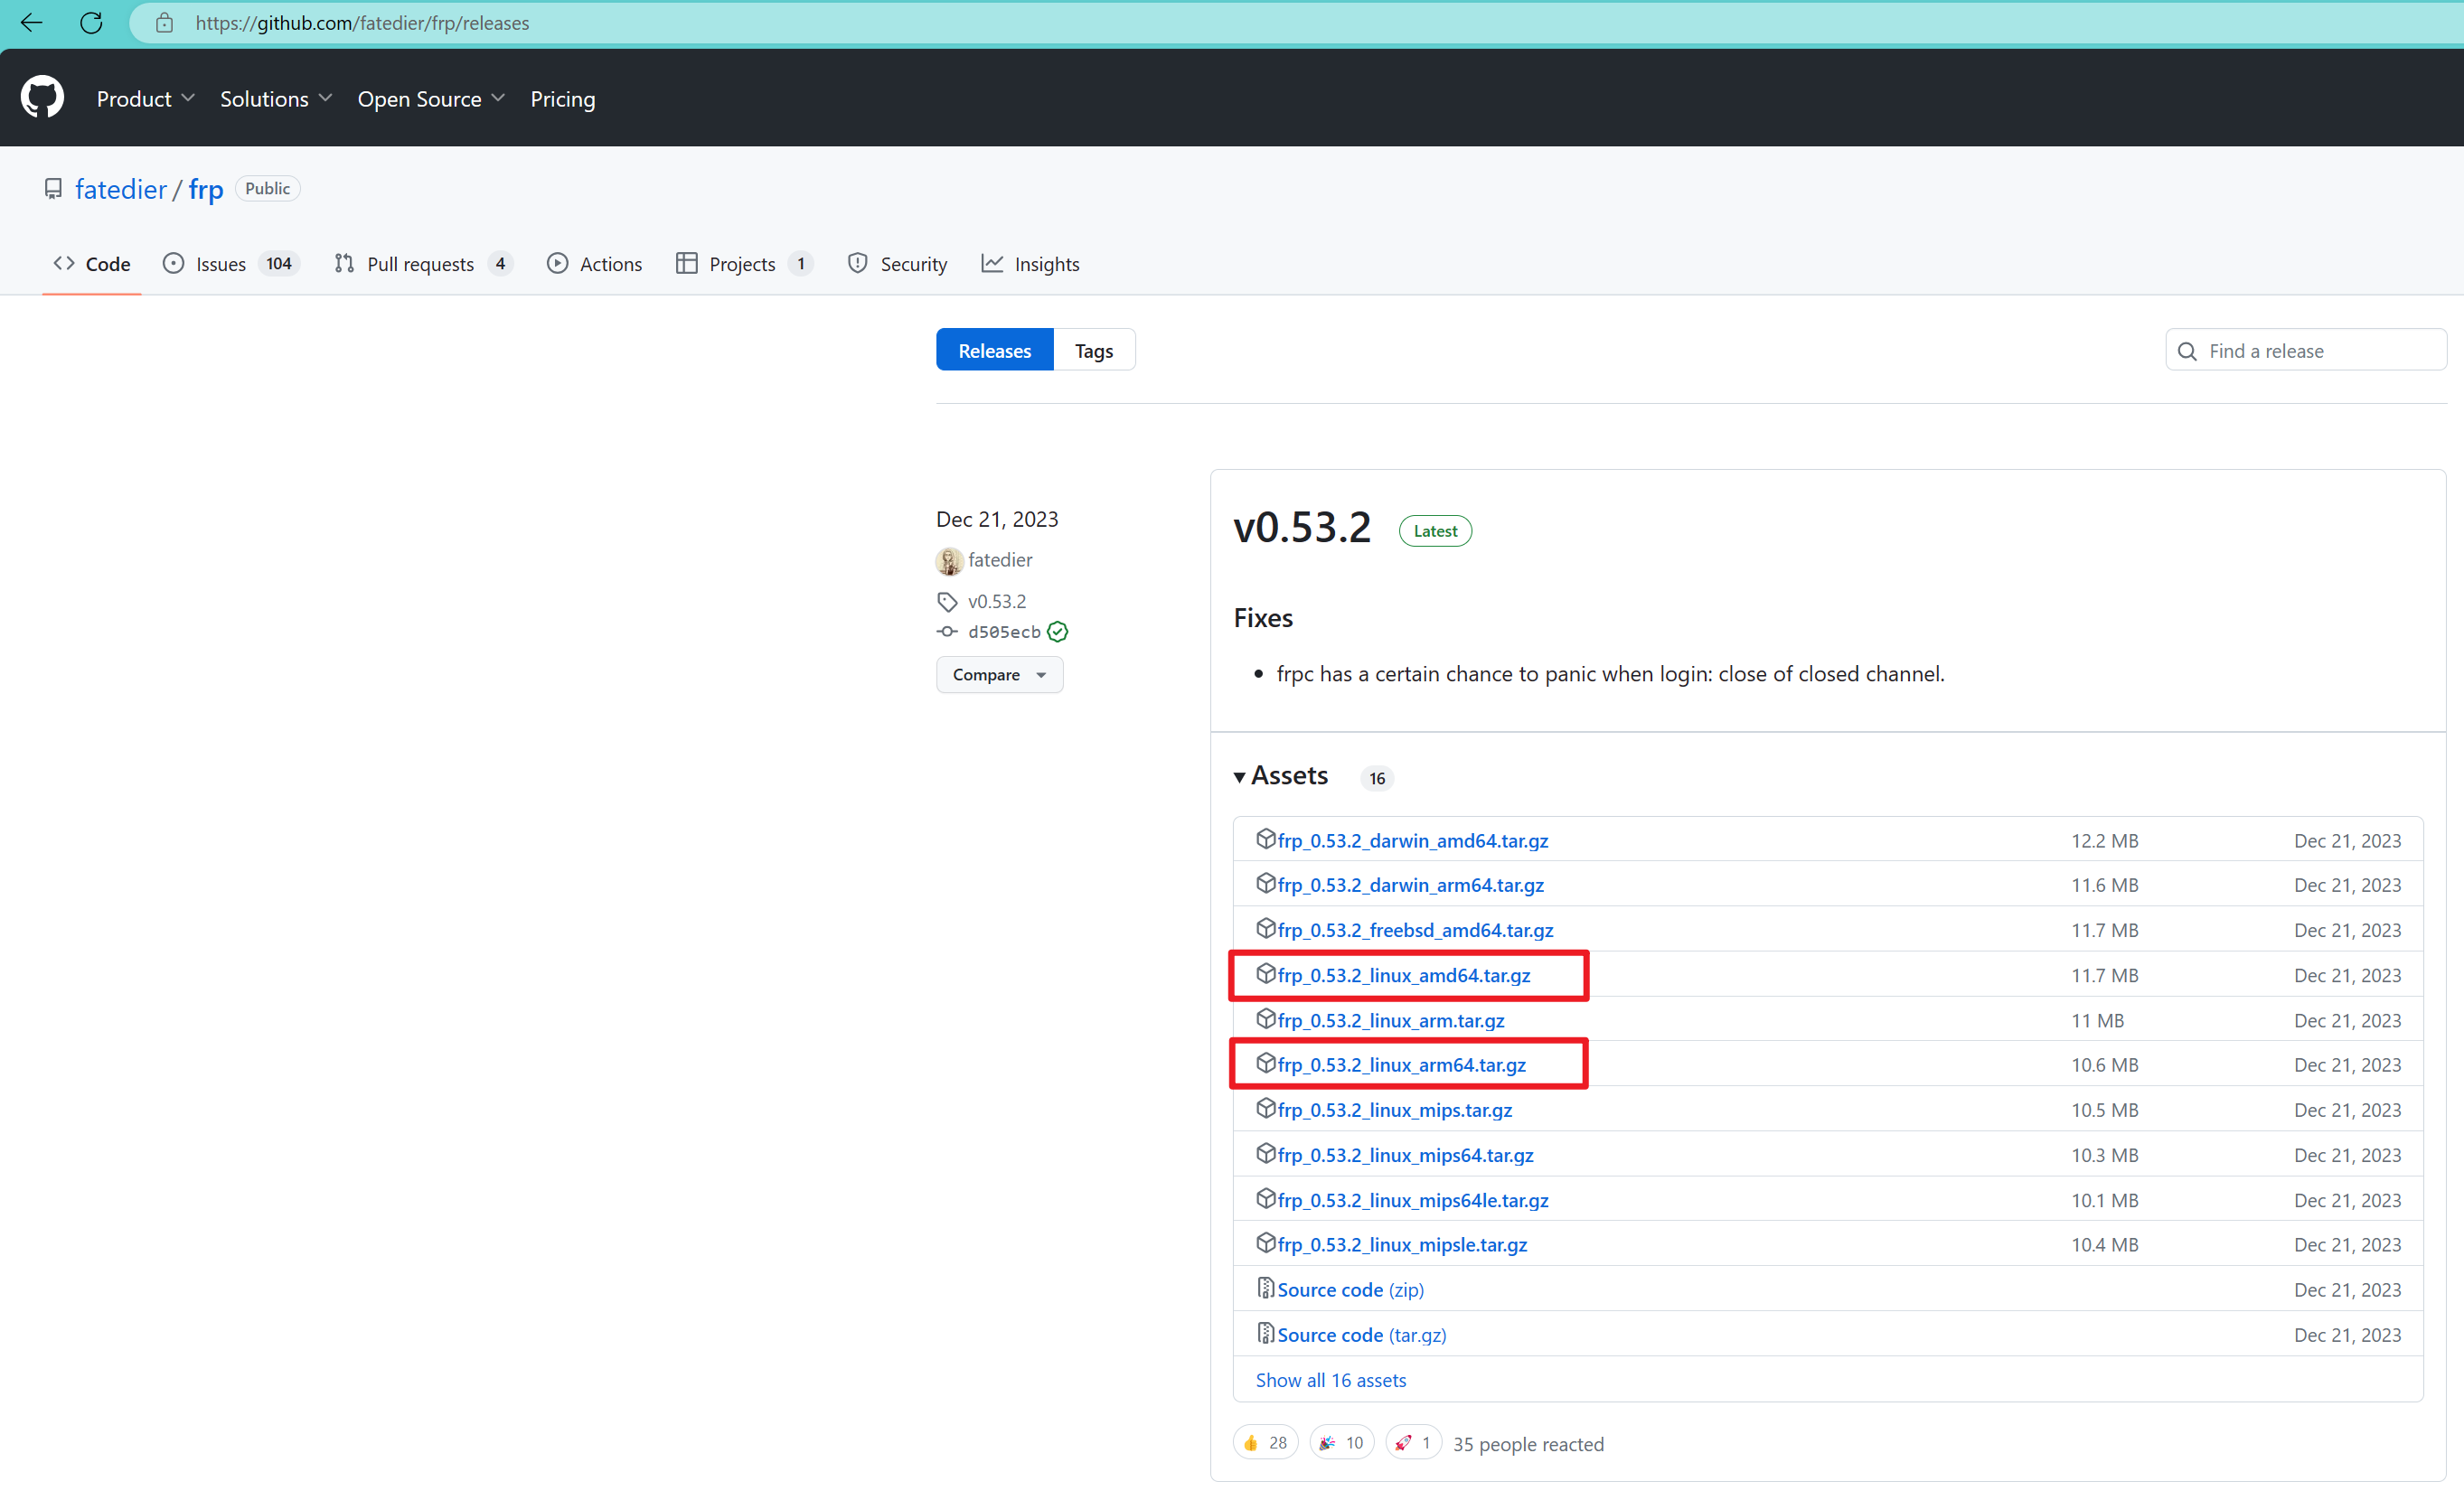The width and height of the screenshot is (2464, 1500).
Task: Click the tag icon next to v0.53.2
Action: pyautogui.click(x=947, y=601)
